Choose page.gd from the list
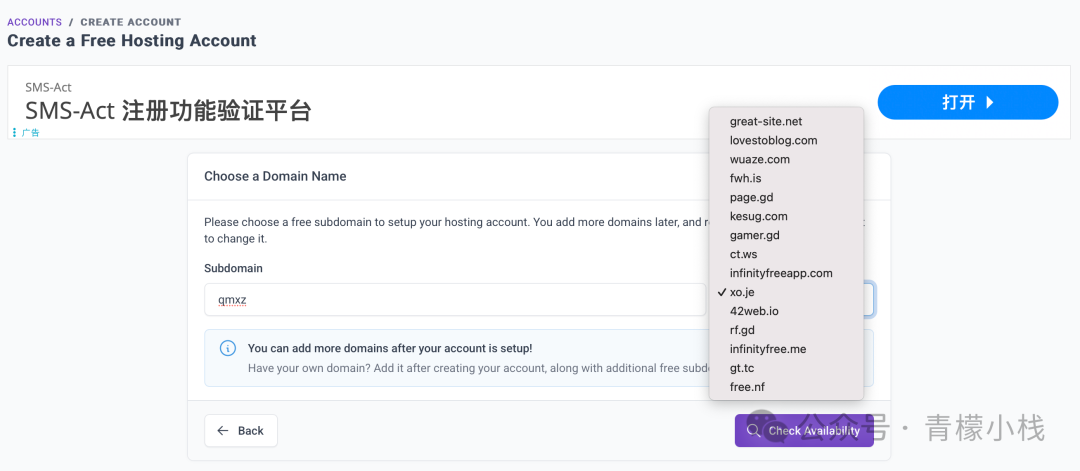Image resolution: width=1080 pixels, height=471 pixels. coord(751,197)
